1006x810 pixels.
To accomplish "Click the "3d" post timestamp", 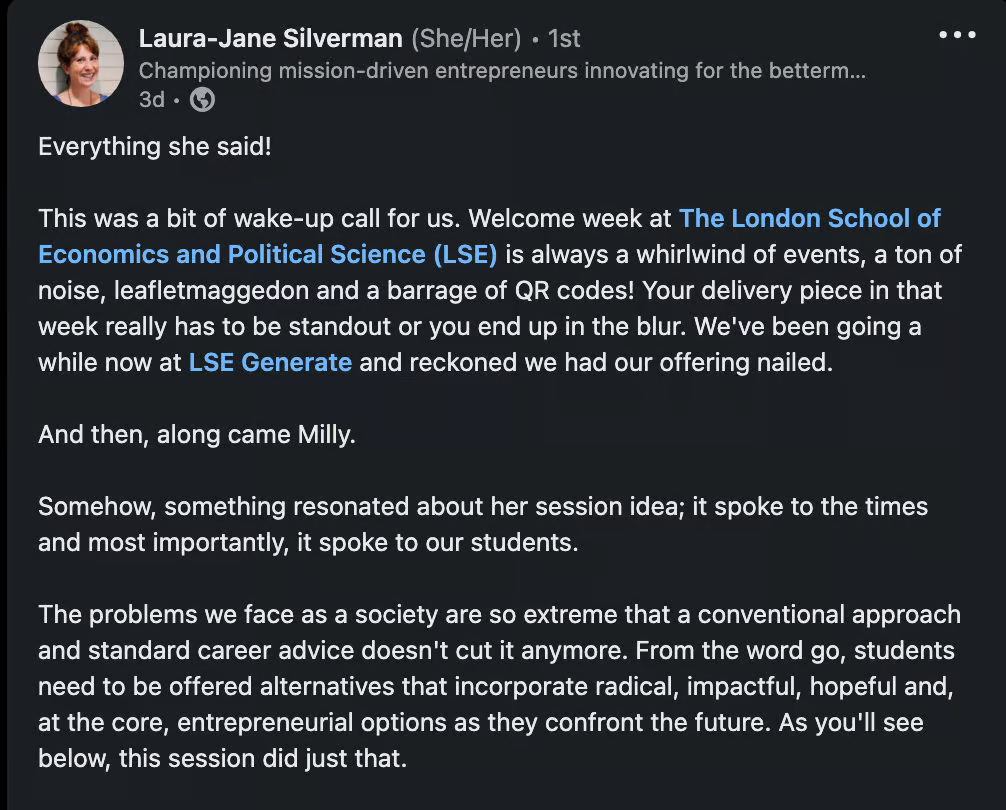I will 151,99.
